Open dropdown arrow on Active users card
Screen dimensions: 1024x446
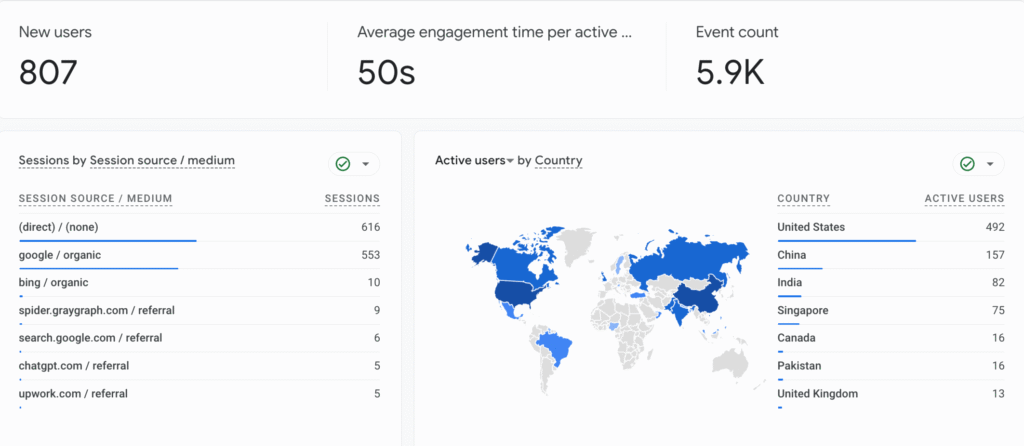(x=990, y=164)
